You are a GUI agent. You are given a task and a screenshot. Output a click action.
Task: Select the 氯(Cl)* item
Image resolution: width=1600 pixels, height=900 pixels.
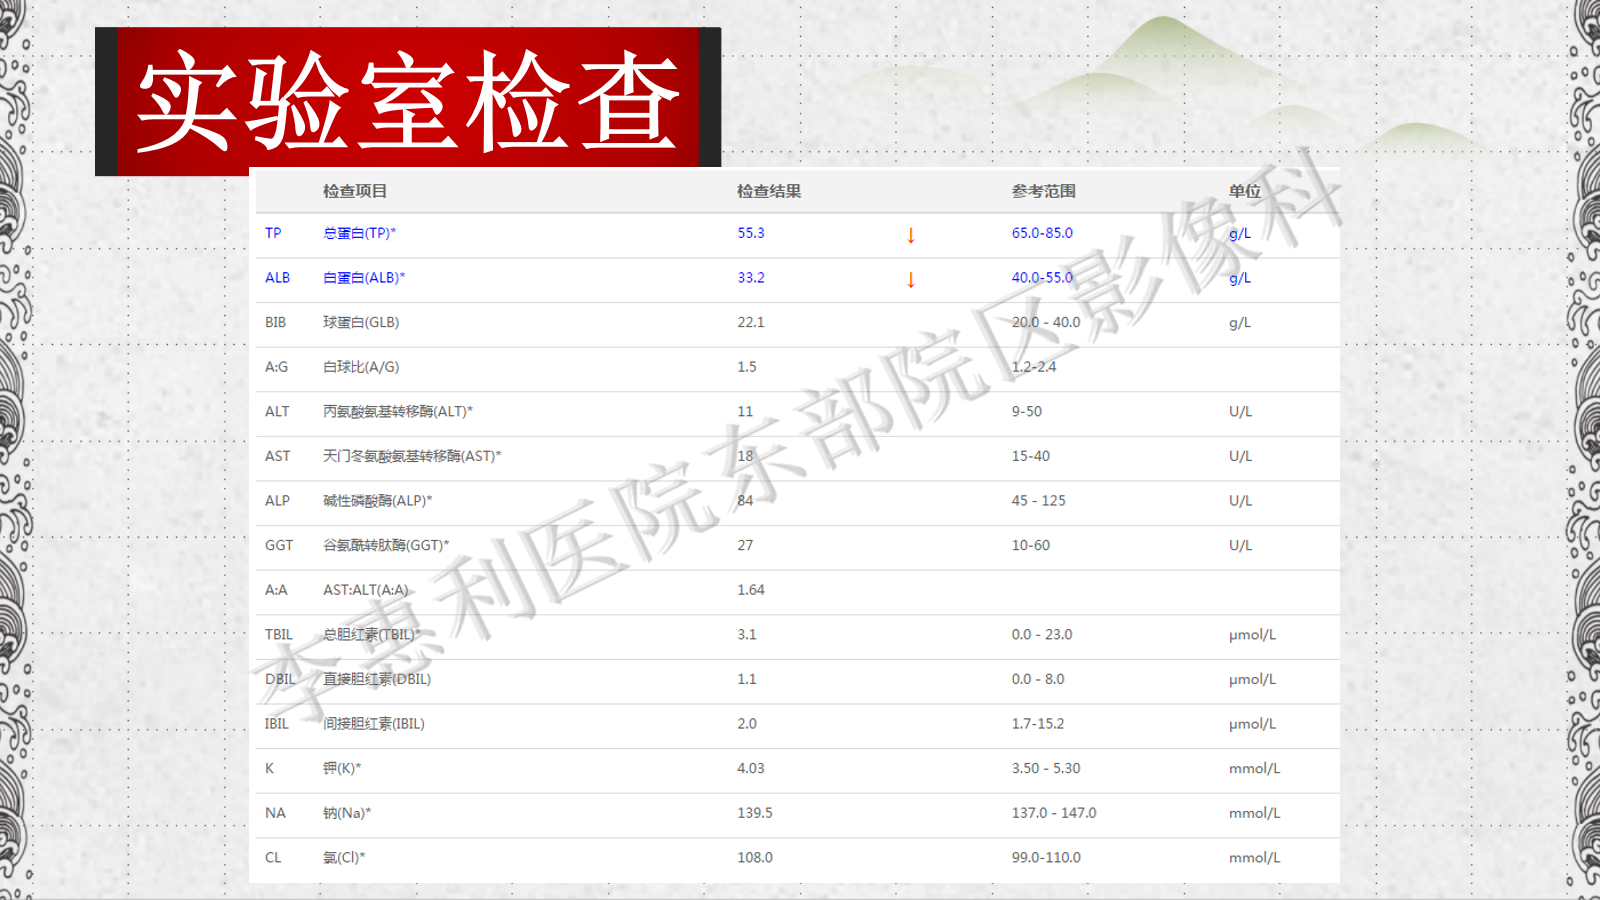pyautogui.click(x=344, y=858)
